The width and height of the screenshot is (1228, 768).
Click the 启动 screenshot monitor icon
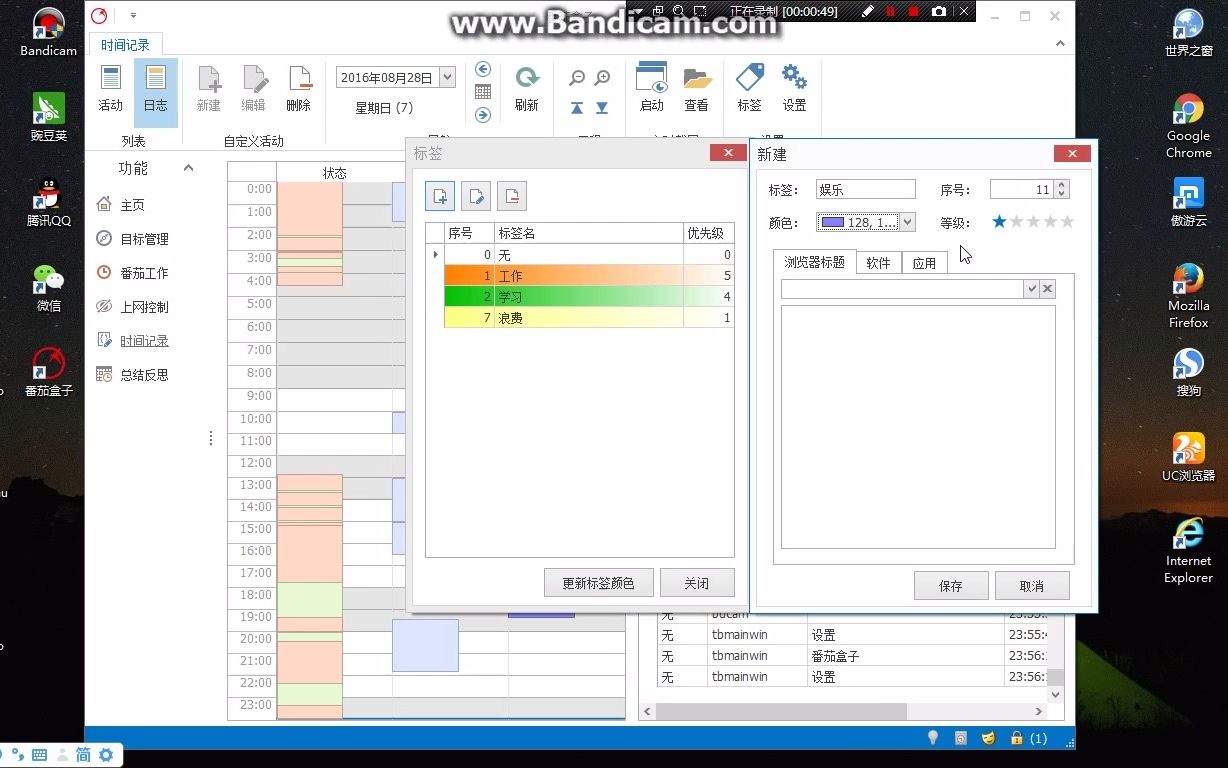[652, 89]
